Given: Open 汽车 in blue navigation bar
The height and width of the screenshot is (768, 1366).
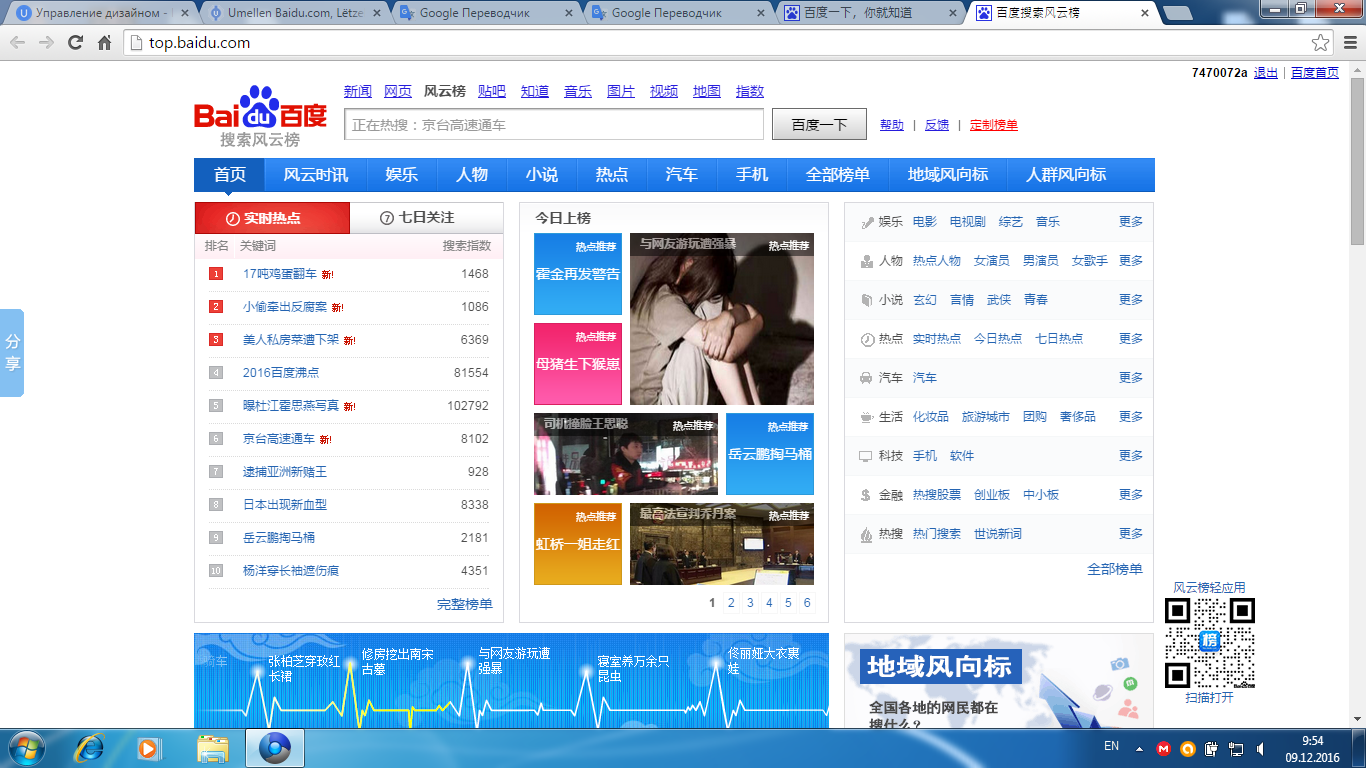Looking at the screenshot, I should point(681,175).
